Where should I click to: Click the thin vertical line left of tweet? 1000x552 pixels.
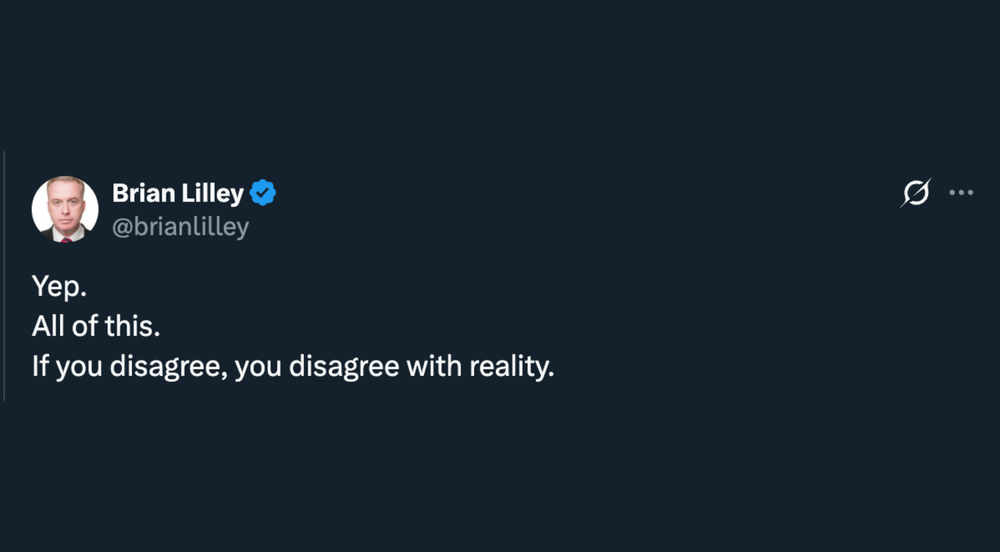pos(4,275)
